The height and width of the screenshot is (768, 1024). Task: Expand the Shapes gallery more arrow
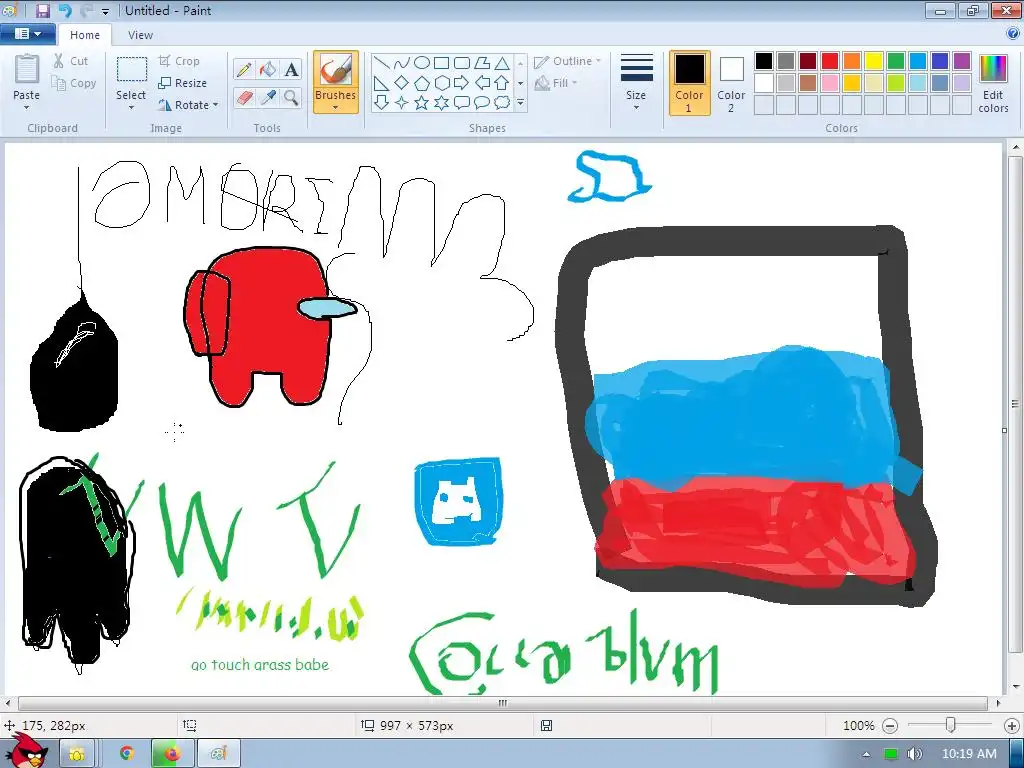[x=520, y=103]
